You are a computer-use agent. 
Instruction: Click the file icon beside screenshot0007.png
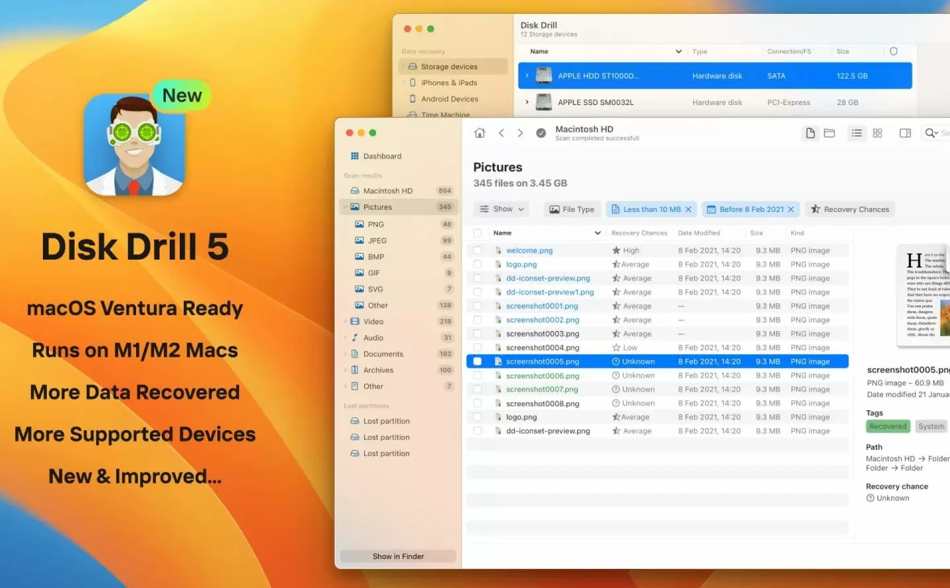click(498, 389)
